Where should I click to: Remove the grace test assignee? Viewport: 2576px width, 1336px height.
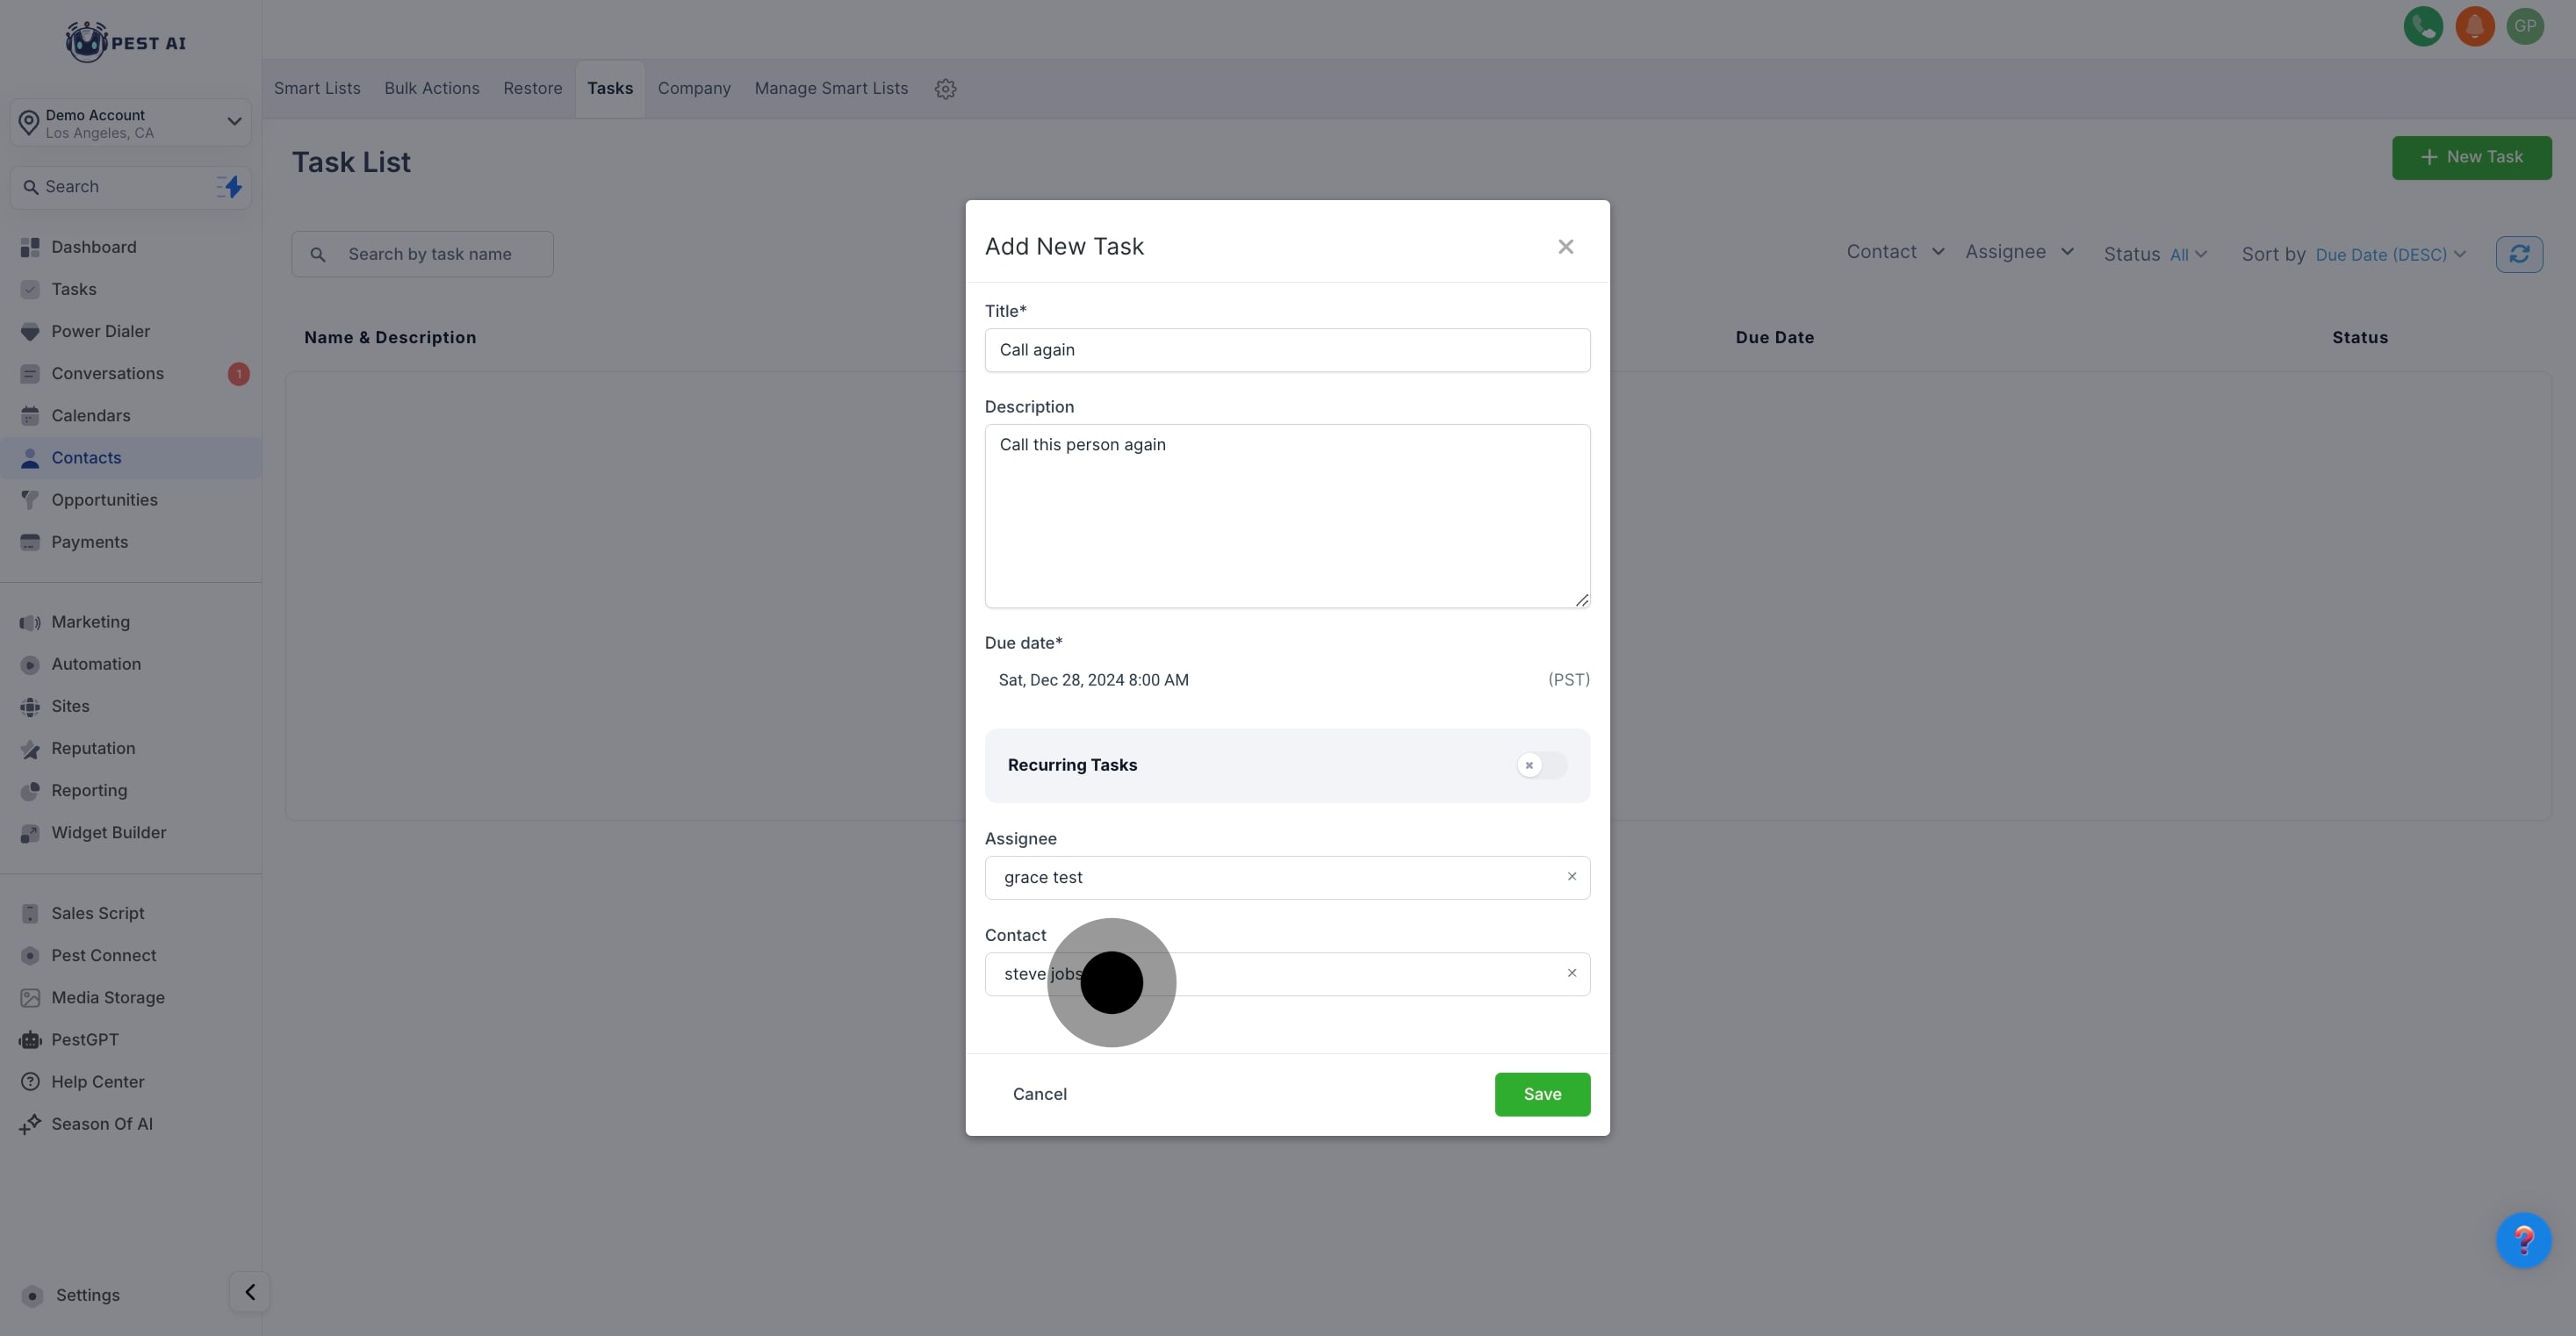click(x=1571, y=877)
